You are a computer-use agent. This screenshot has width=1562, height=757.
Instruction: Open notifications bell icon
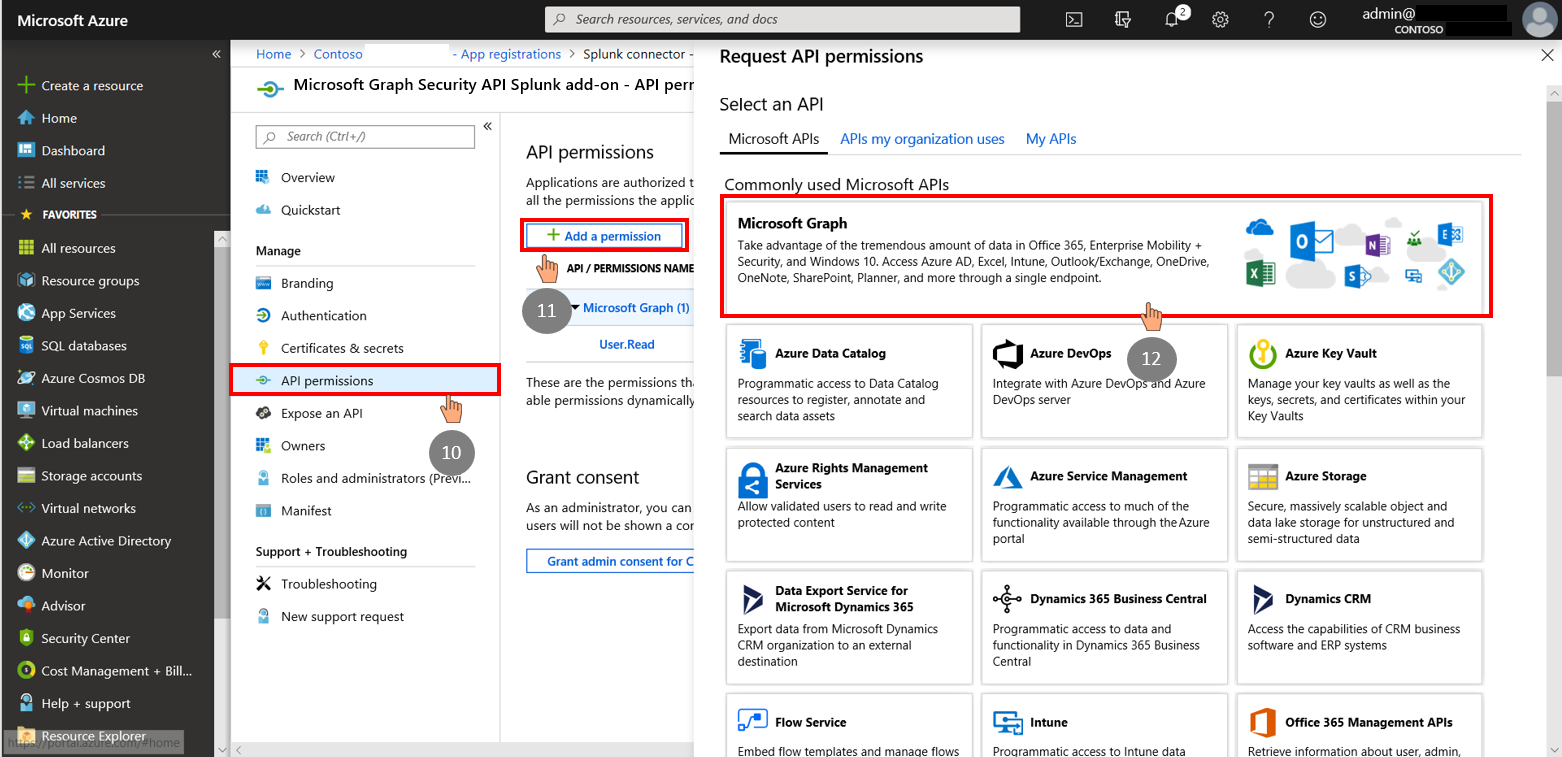tap(1172, 19)
